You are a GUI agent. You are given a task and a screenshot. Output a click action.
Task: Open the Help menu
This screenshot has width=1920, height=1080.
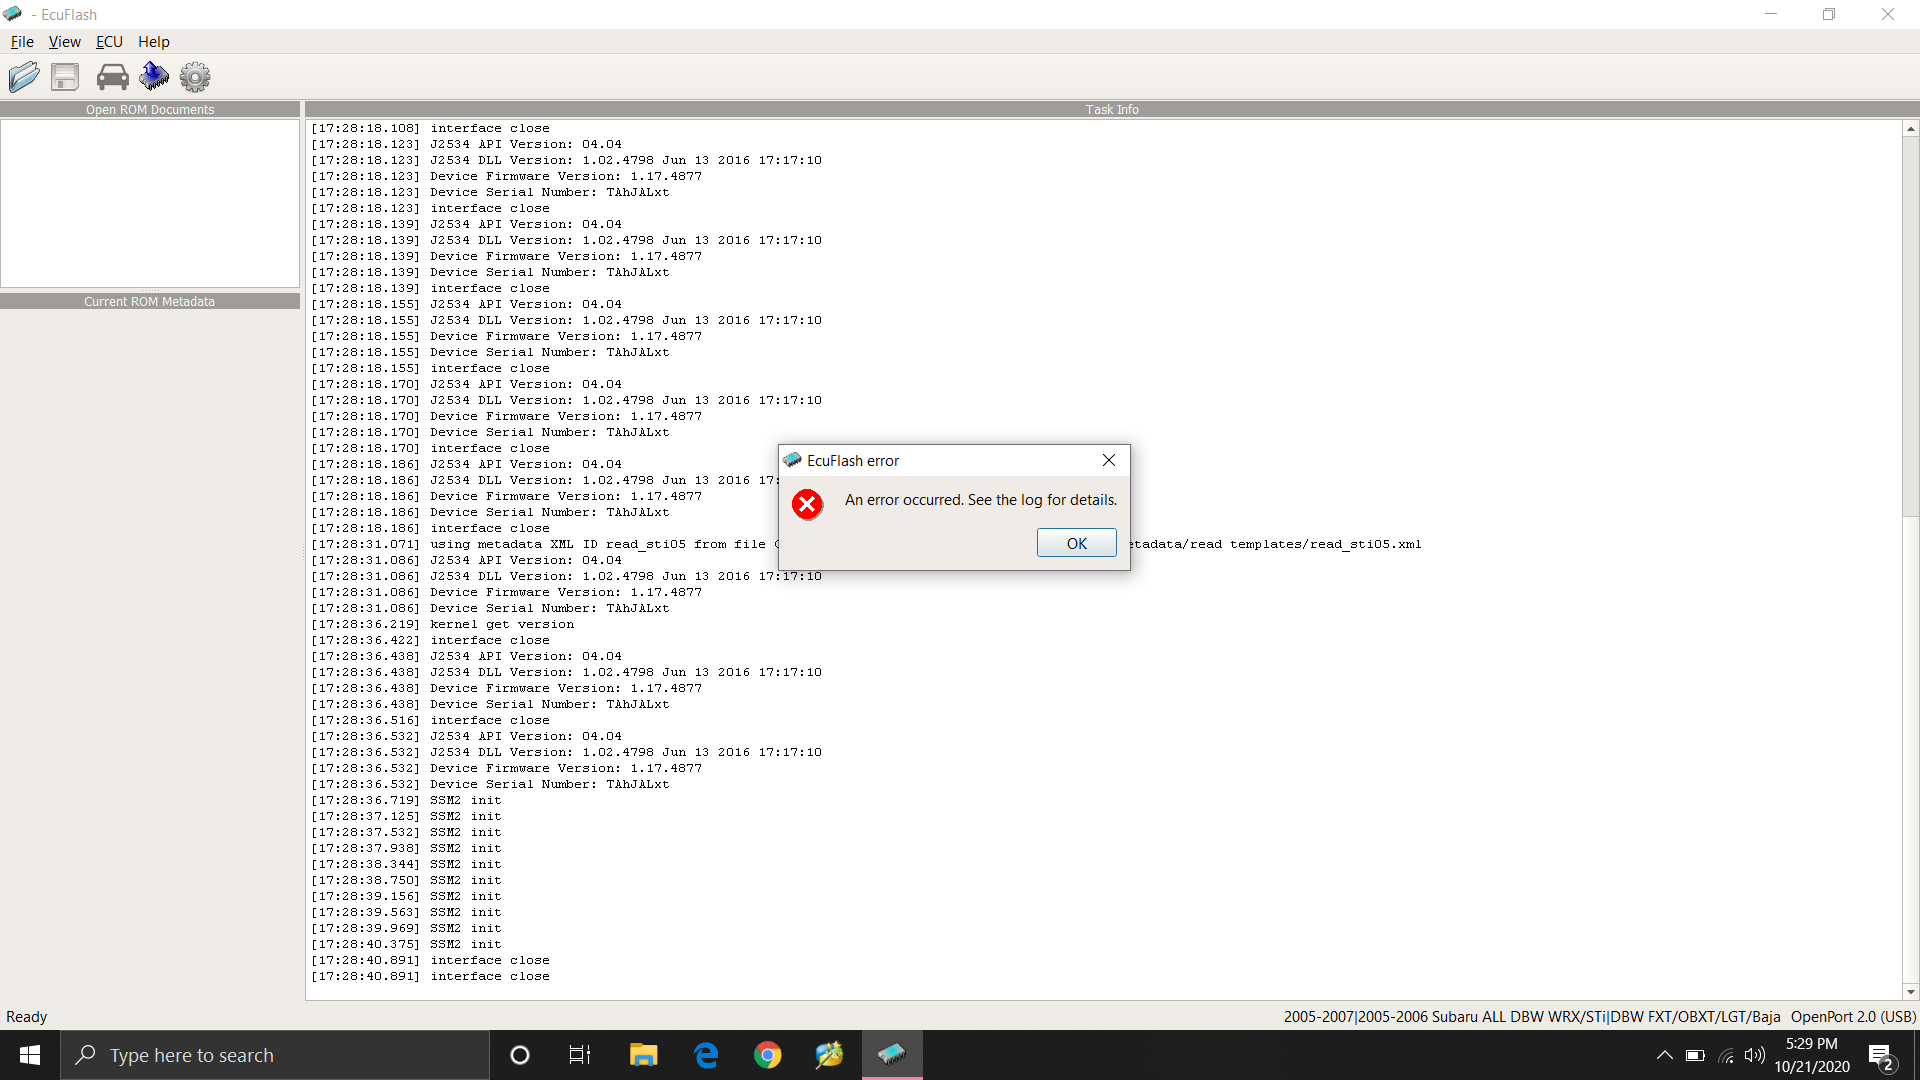(154, 42)
